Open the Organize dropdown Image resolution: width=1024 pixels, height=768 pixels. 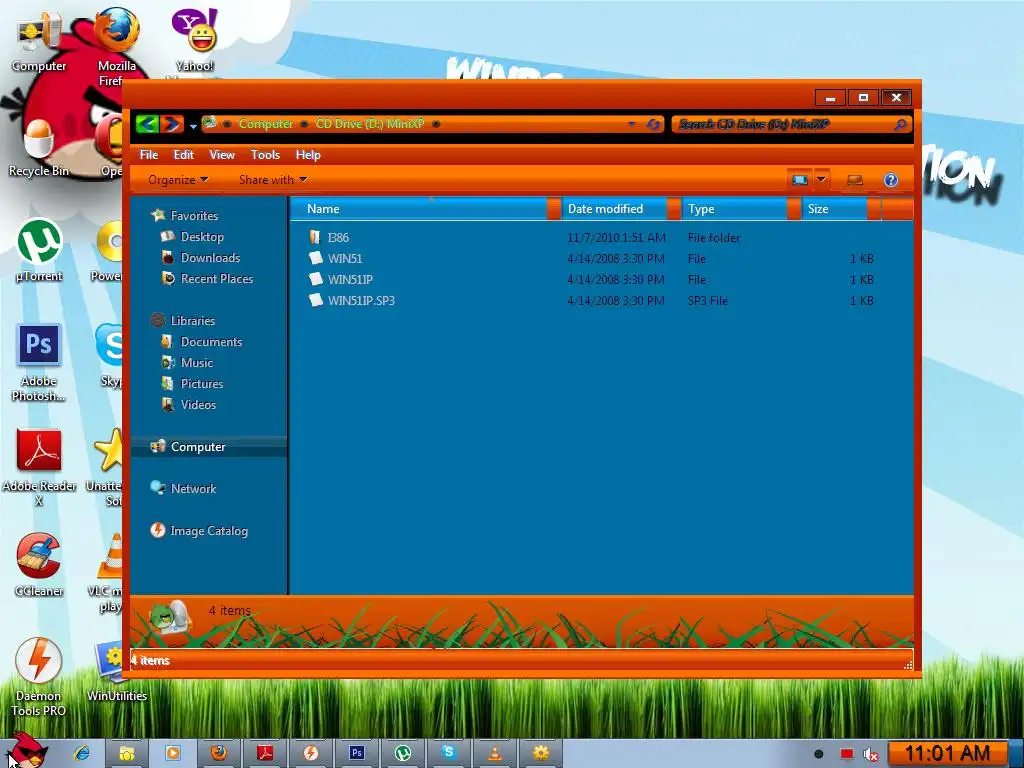tap(178, 180)
